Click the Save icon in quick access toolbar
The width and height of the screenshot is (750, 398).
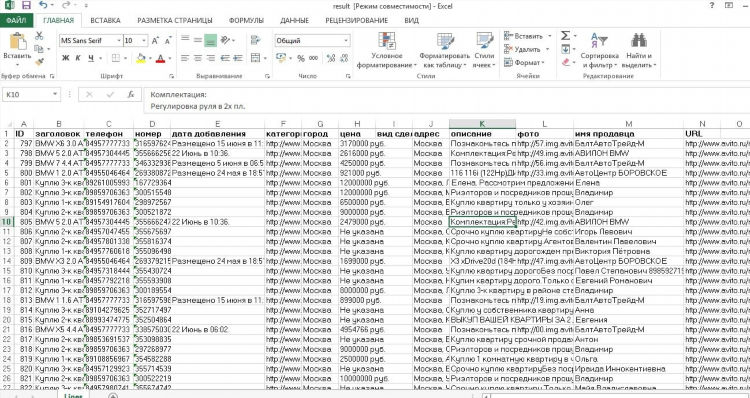point(26,6)
